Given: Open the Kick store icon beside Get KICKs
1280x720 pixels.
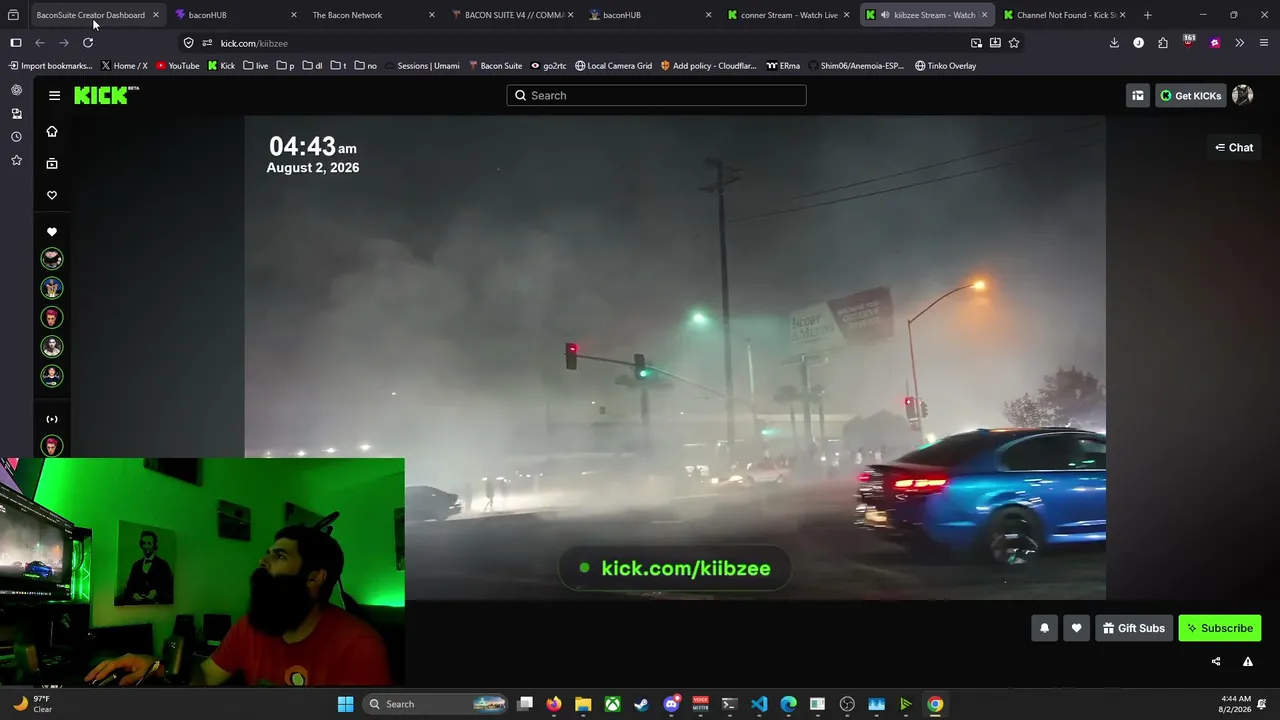Looking at the screenshot, I should [x=1138, y=95].
